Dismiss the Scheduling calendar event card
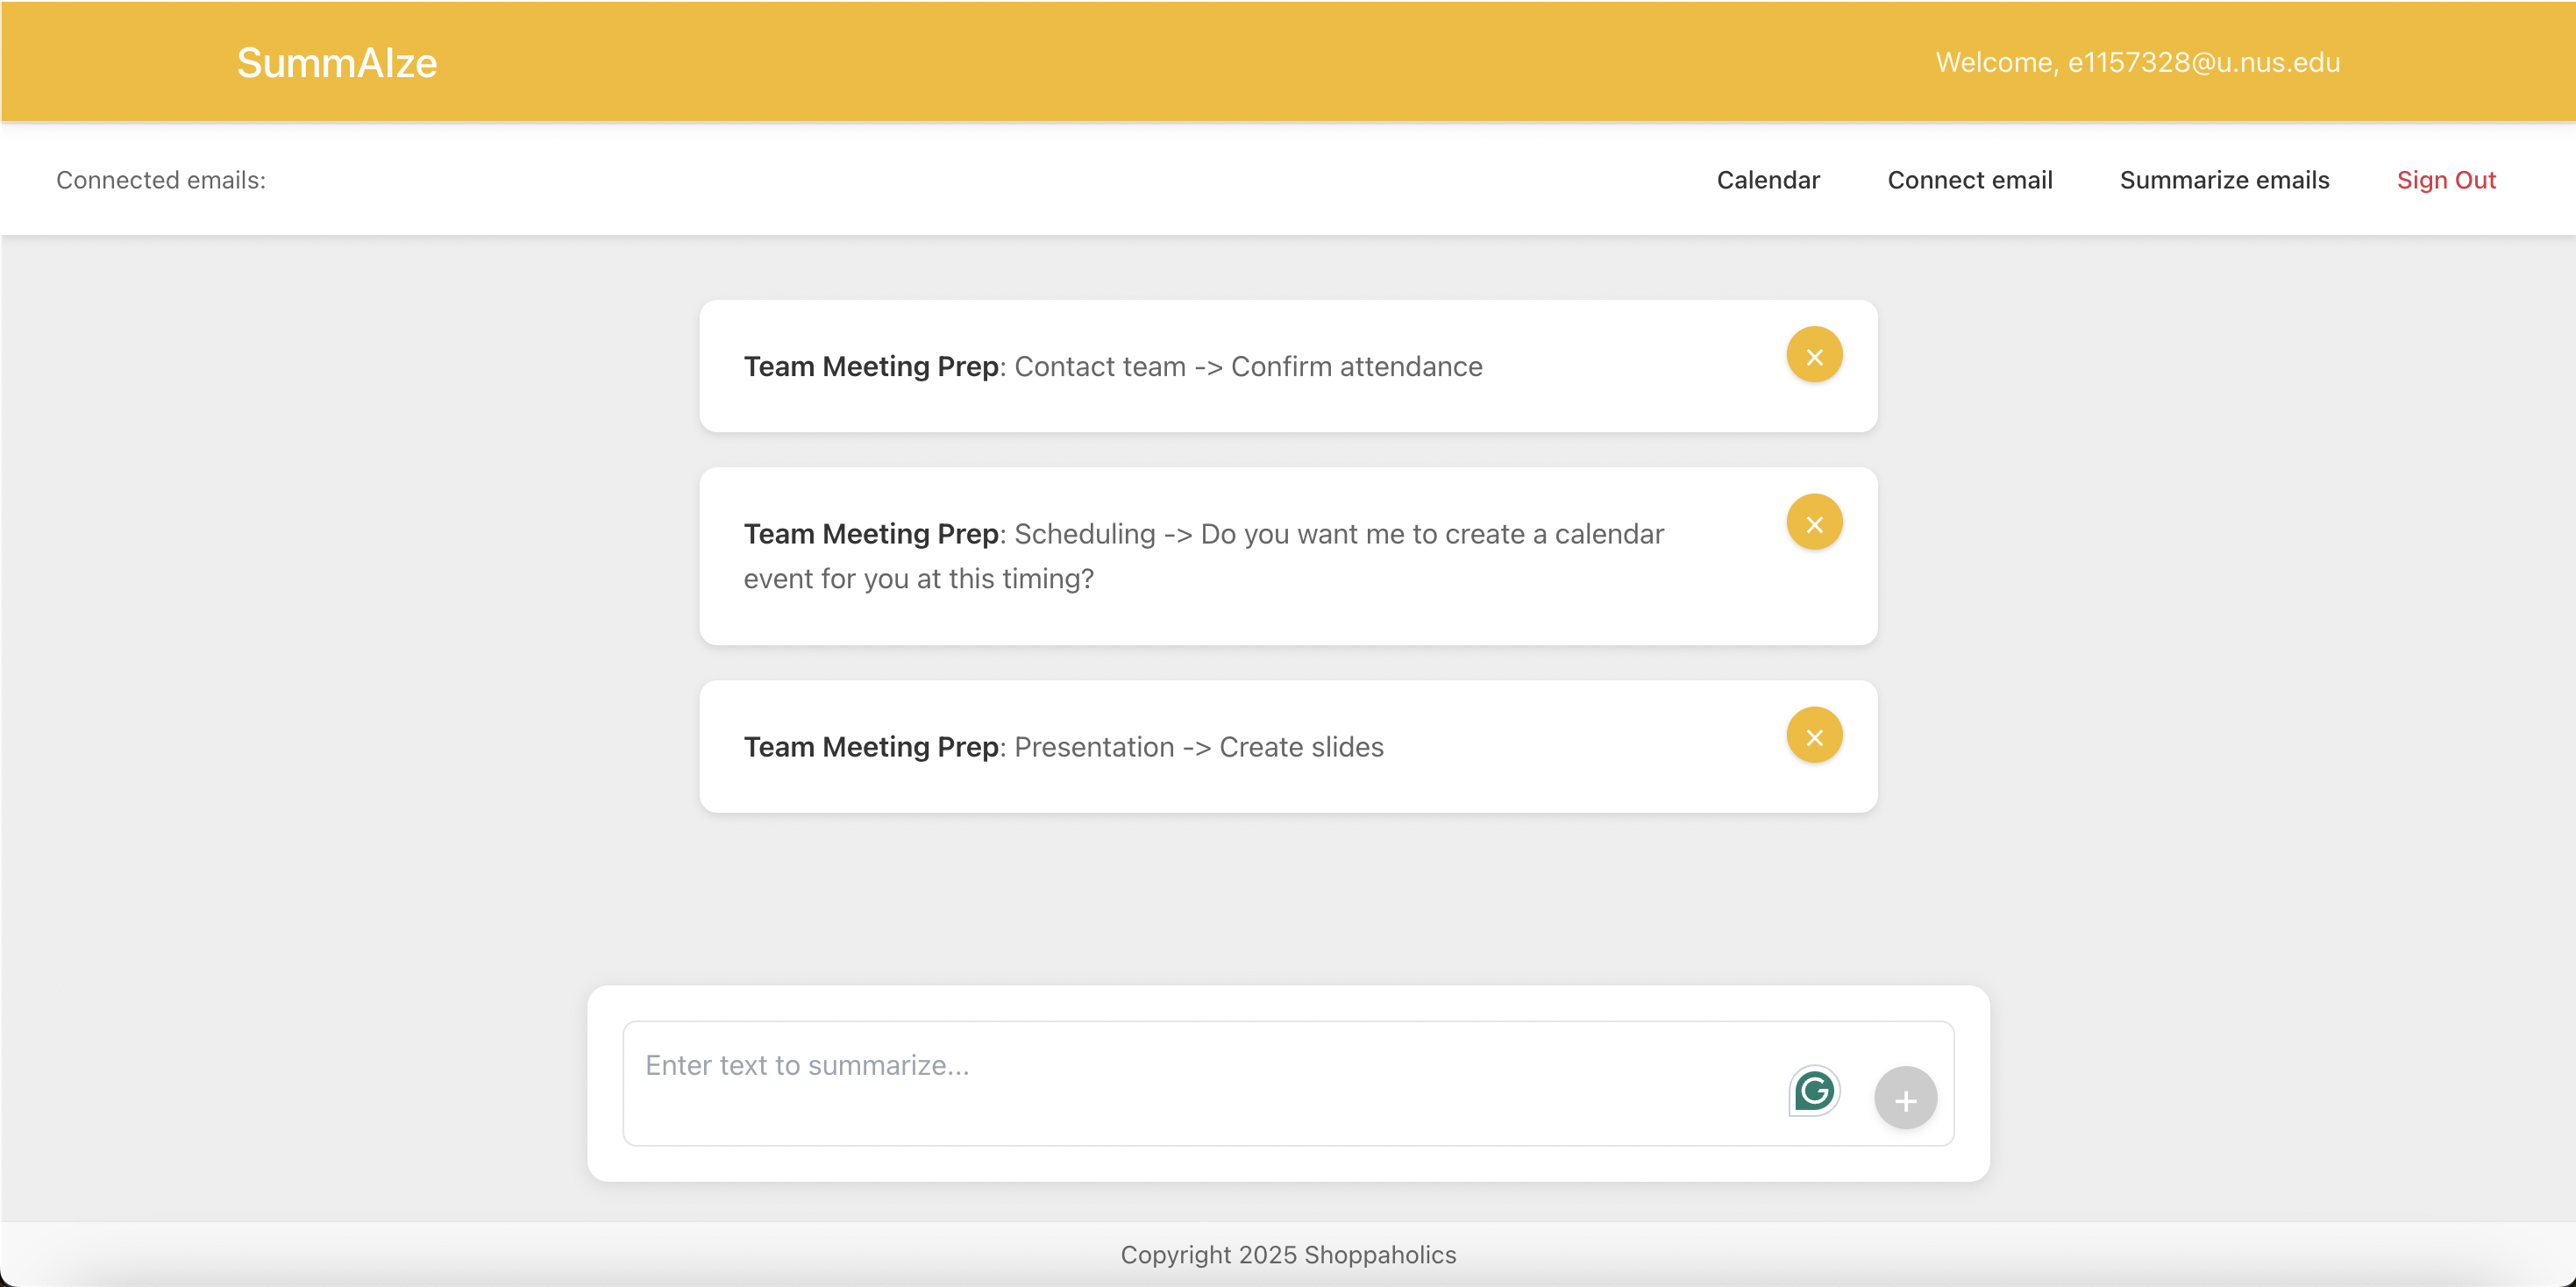 [1814, 523]
